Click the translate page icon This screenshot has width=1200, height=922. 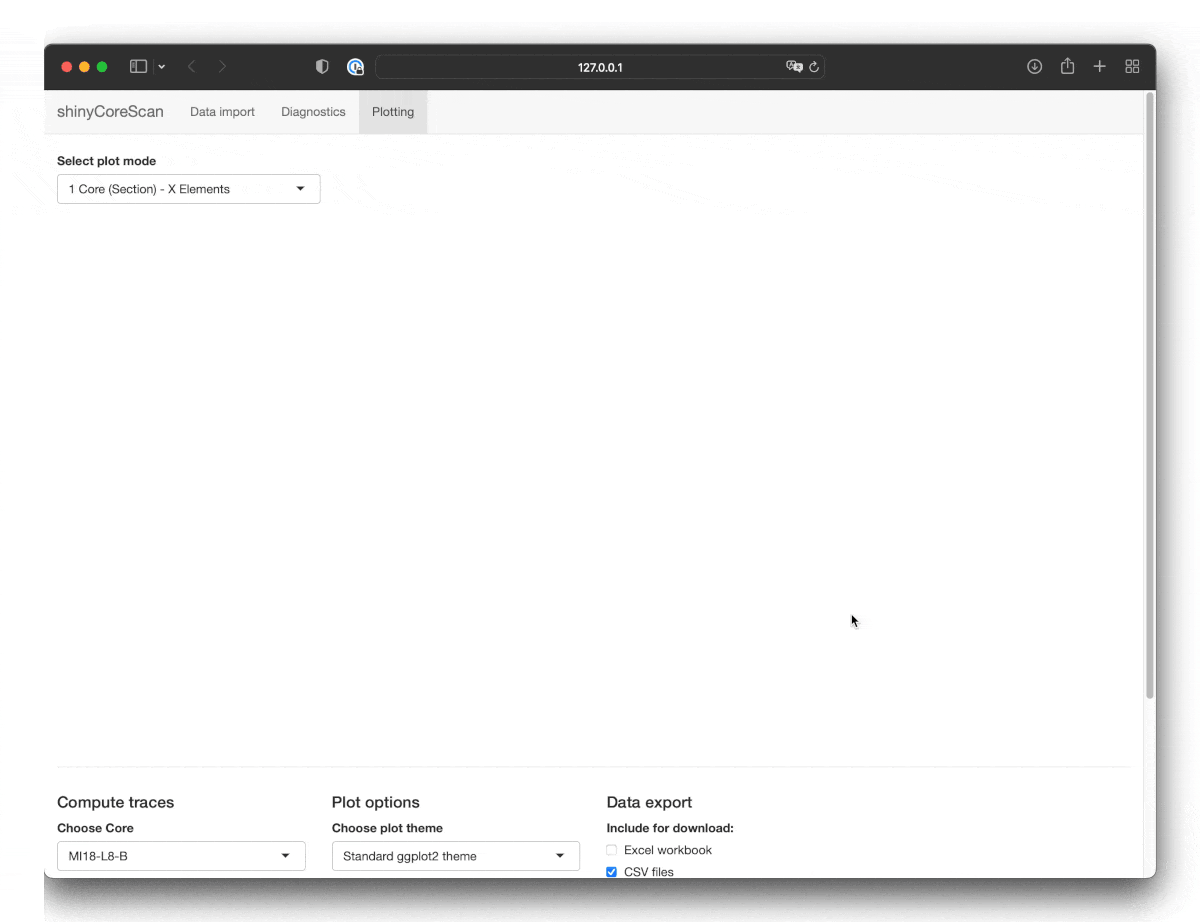(x=794, y=67)
